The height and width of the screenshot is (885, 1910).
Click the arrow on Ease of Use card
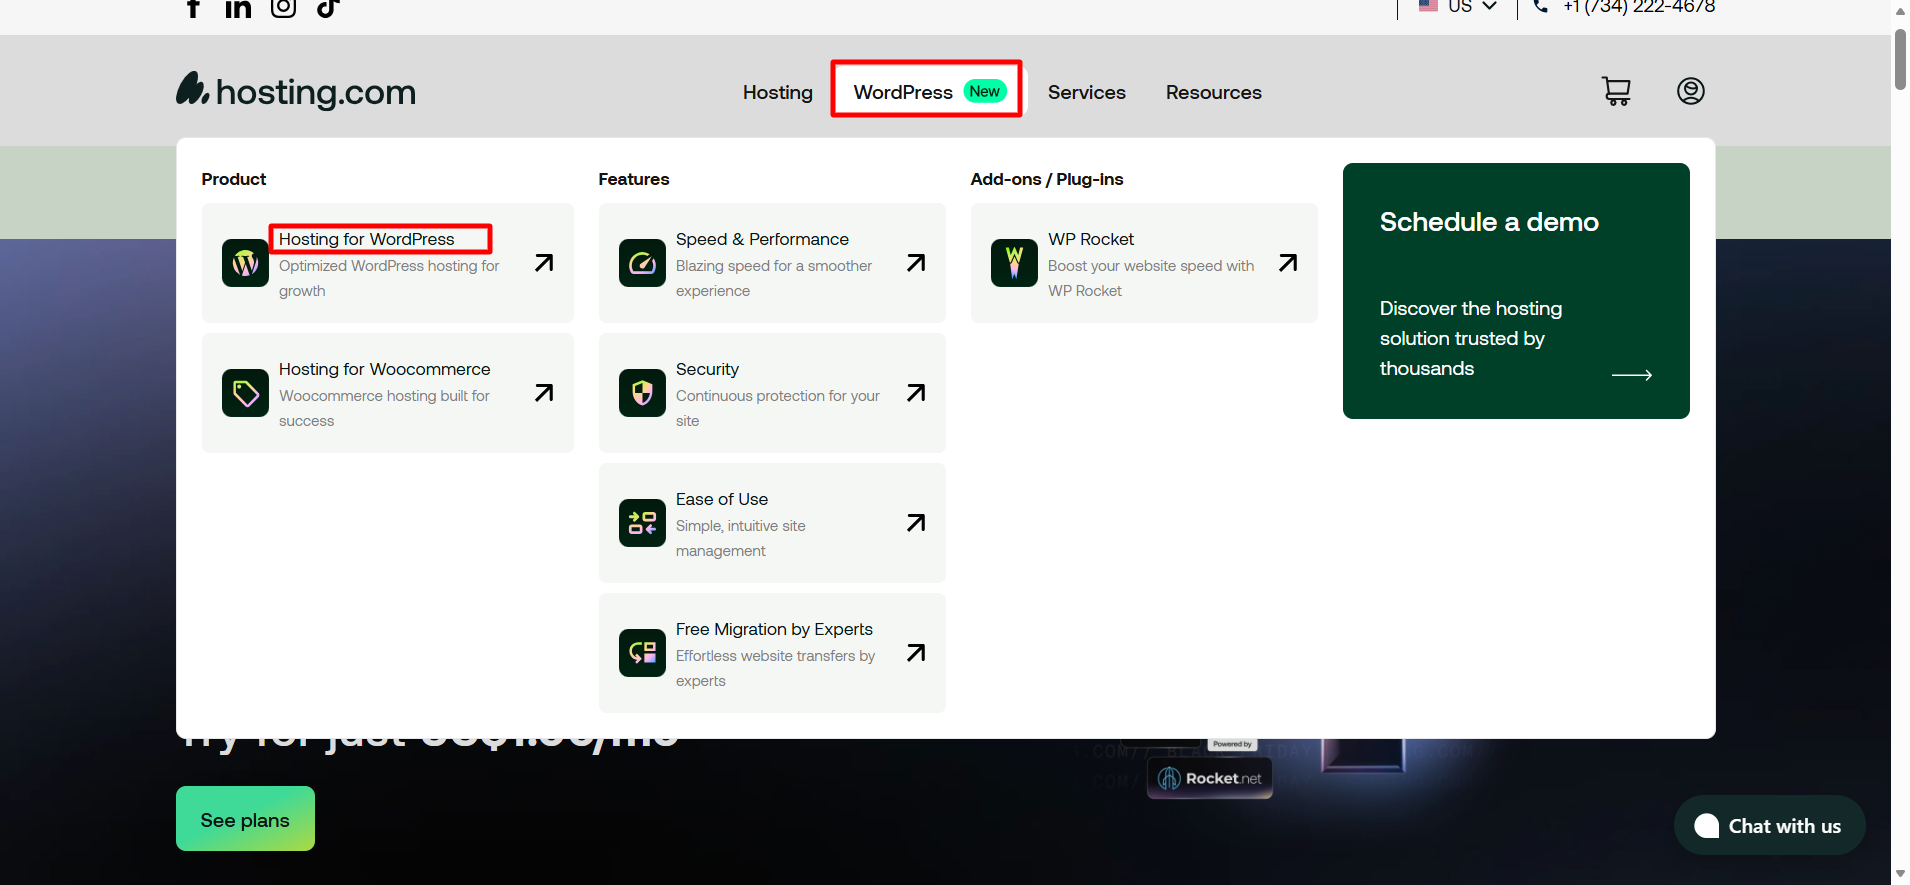916,523
